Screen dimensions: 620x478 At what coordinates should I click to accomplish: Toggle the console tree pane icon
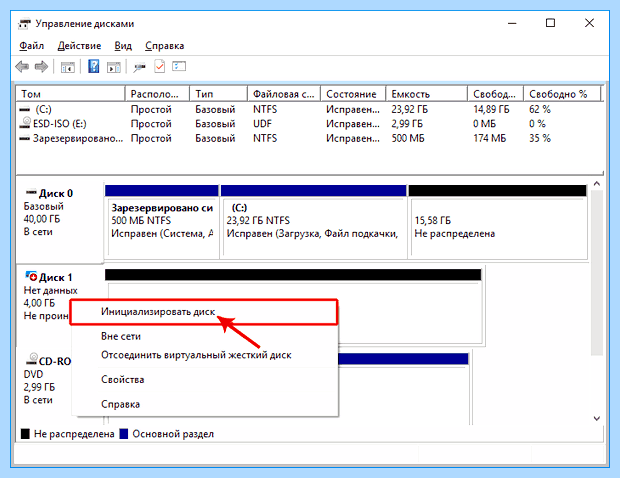(68, 67)
